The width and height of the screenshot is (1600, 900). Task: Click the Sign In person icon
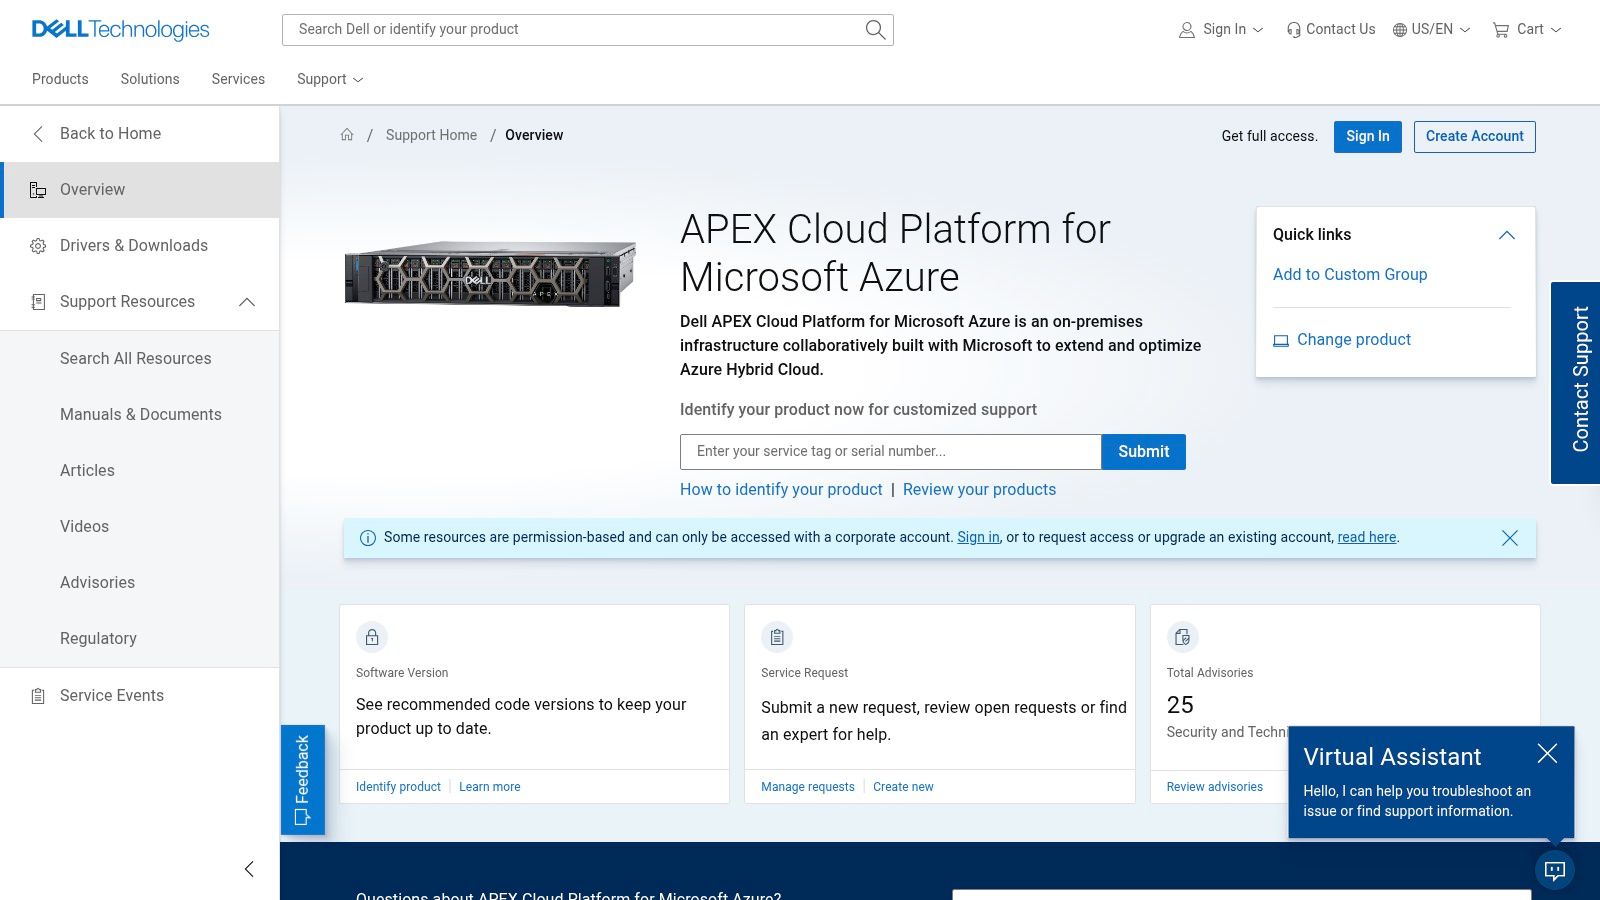pos(1186,29)
